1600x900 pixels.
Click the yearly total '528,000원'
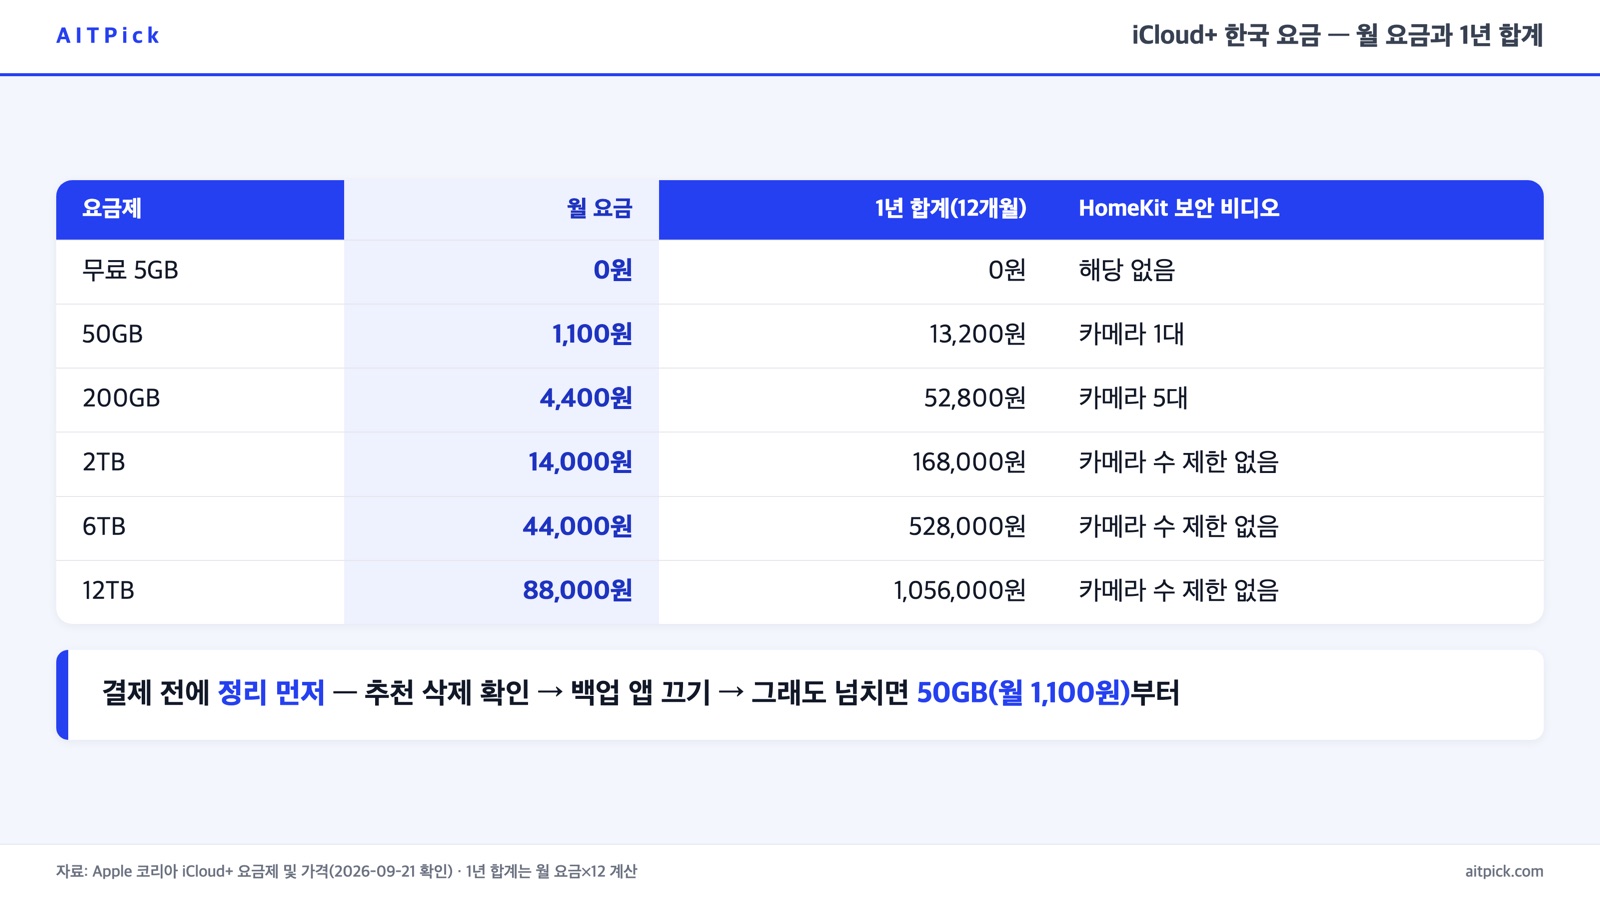coord(967,526)
